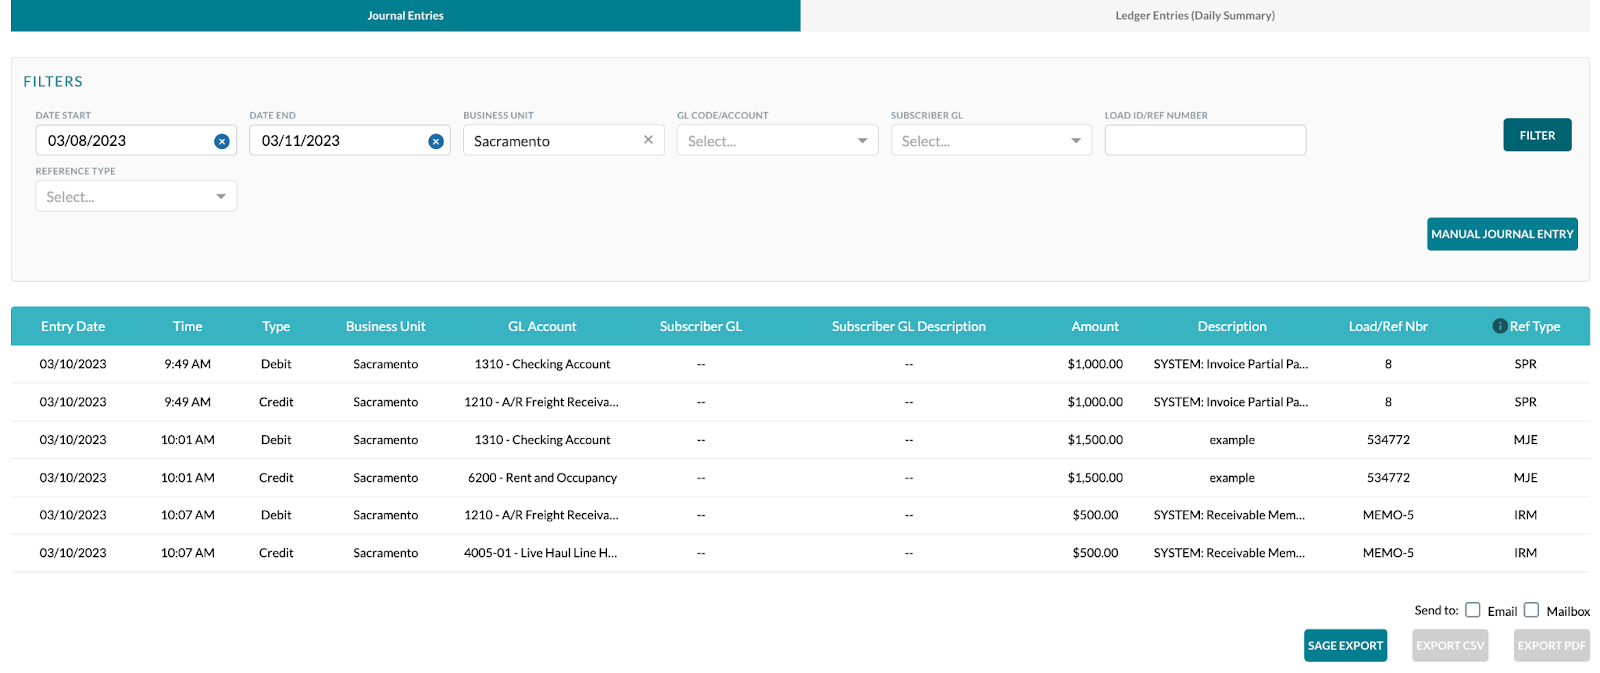Click example description in 10:01 AM Debit row
Viewport: 1600px width, 673px height.
tap(1232, 440)
